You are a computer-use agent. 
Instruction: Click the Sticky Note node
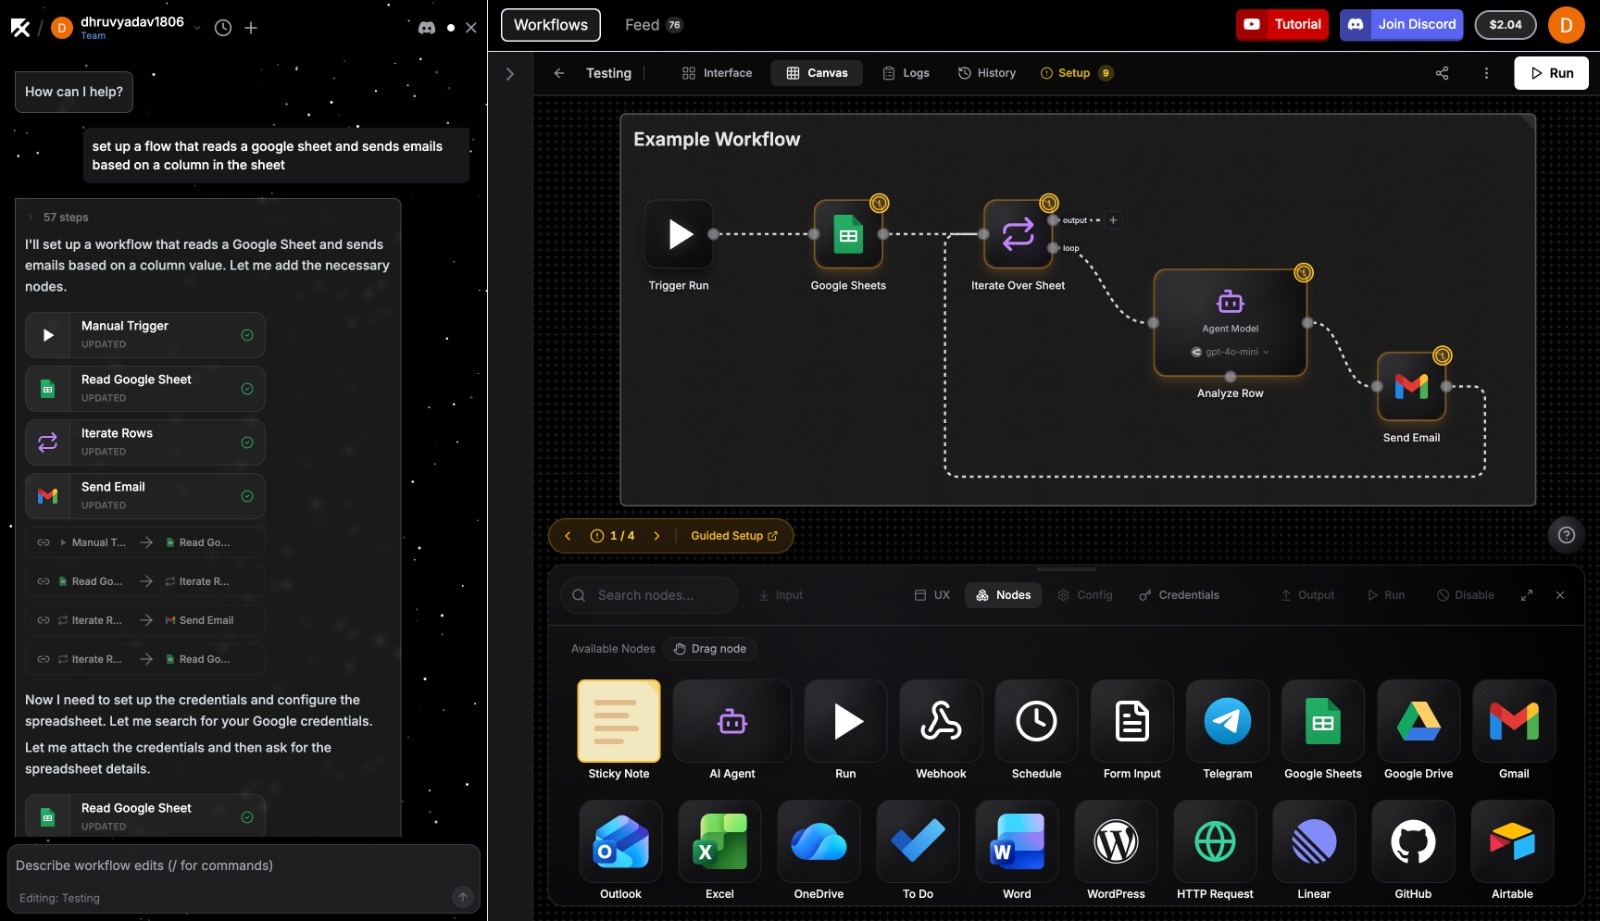619,722
